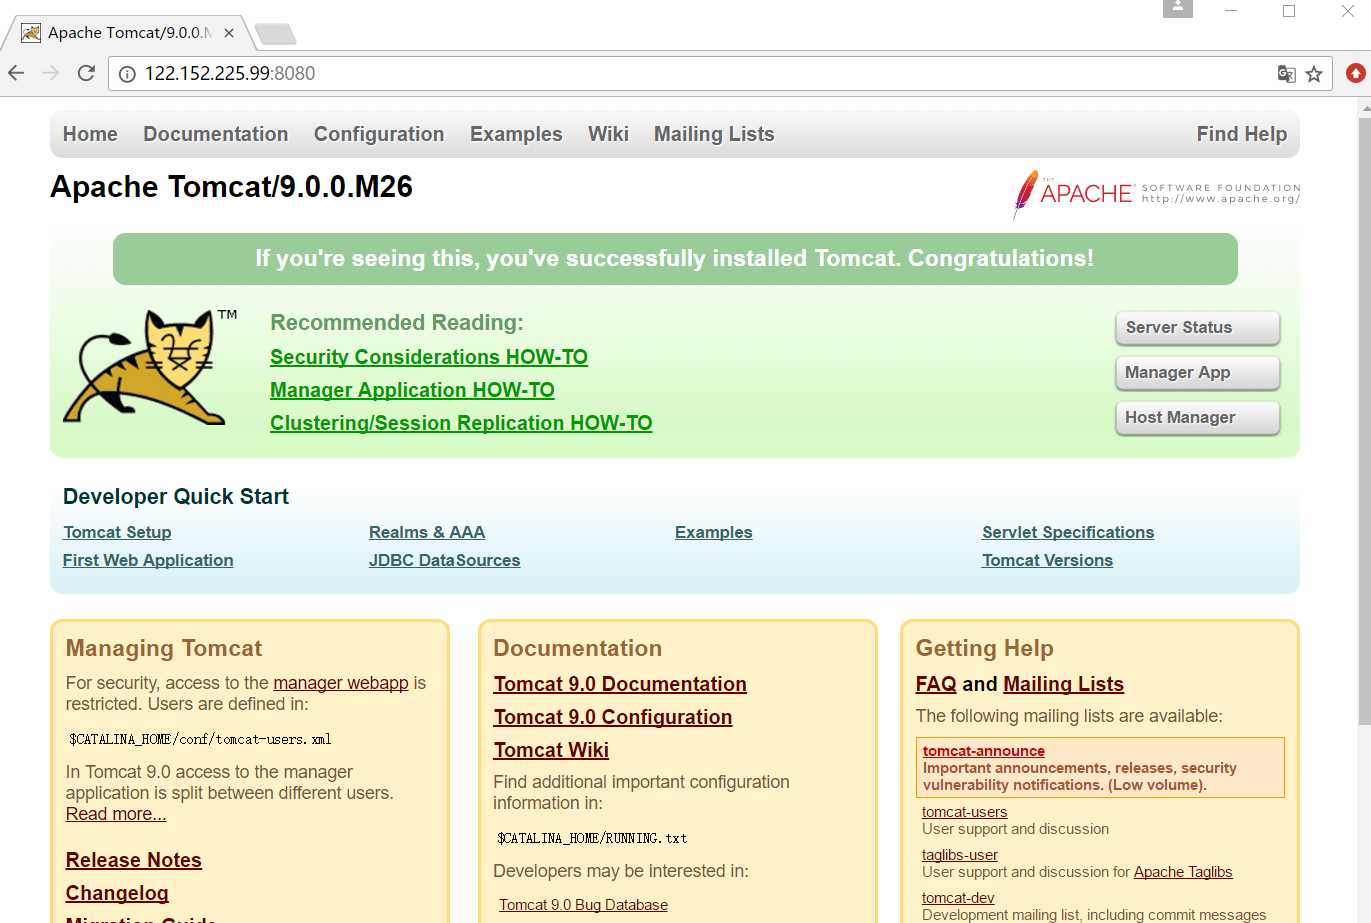The width and height of the screenshot is (1371, 923).
Task: Click the vertical scrollbar thumb
Action: 1364,420
